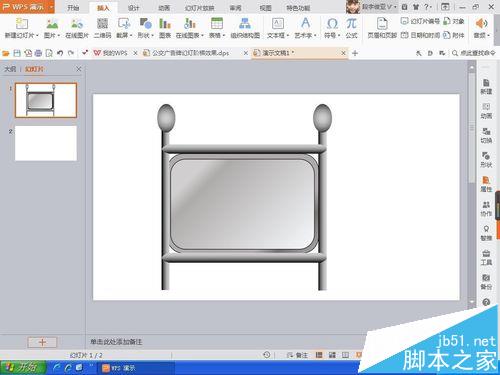Insert a table (表格) icon

[x=217, y=24]
